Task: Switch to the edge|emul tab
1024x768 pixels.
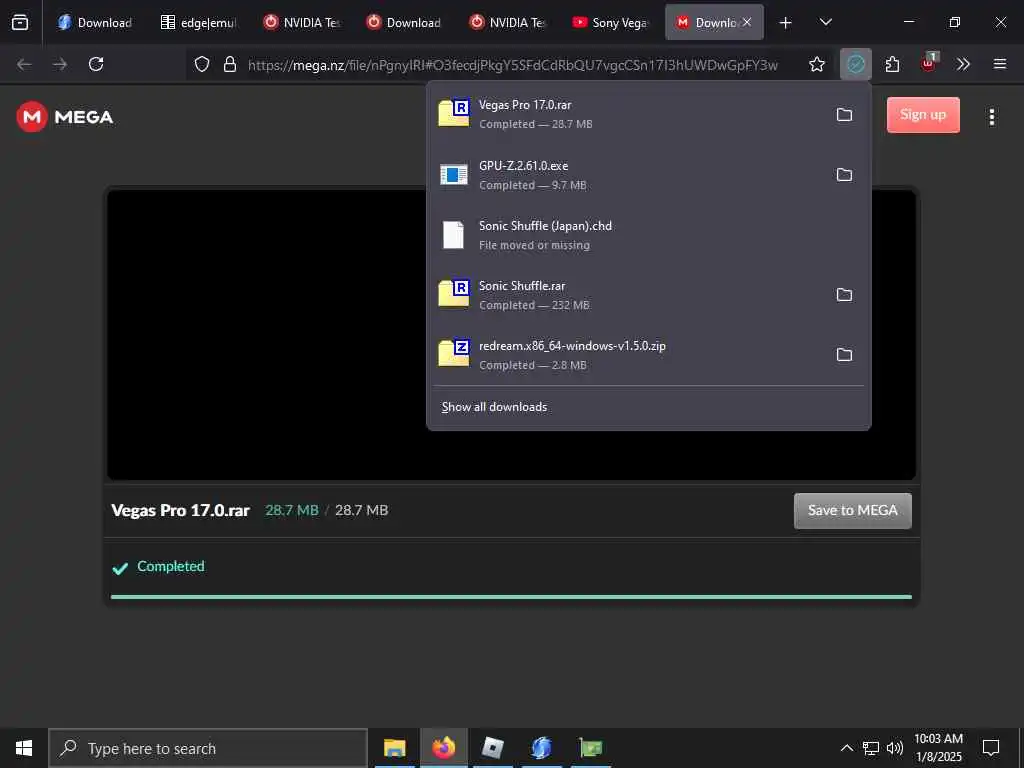Action: pos(198,23)
